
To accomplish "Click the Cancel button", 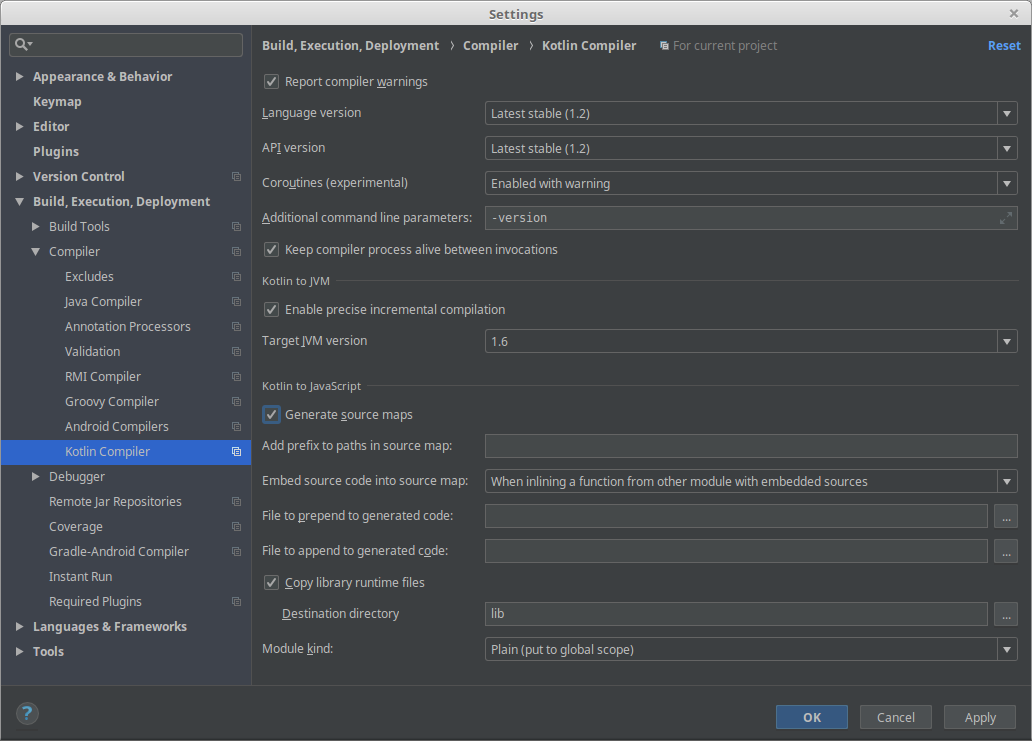I will (x=896, y=717).
